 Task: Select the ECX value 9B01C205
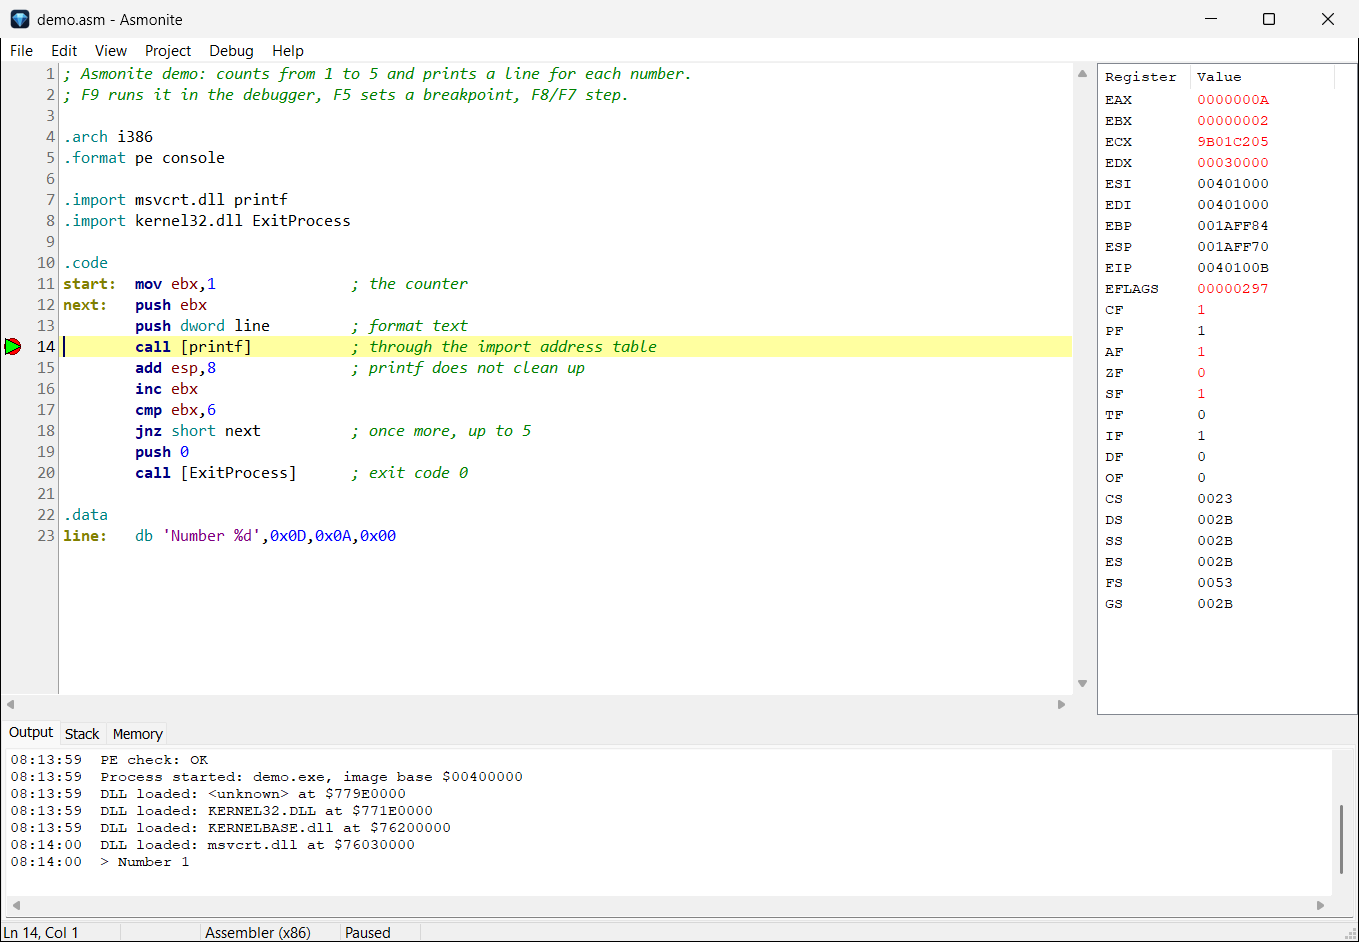click(1233, 142)
